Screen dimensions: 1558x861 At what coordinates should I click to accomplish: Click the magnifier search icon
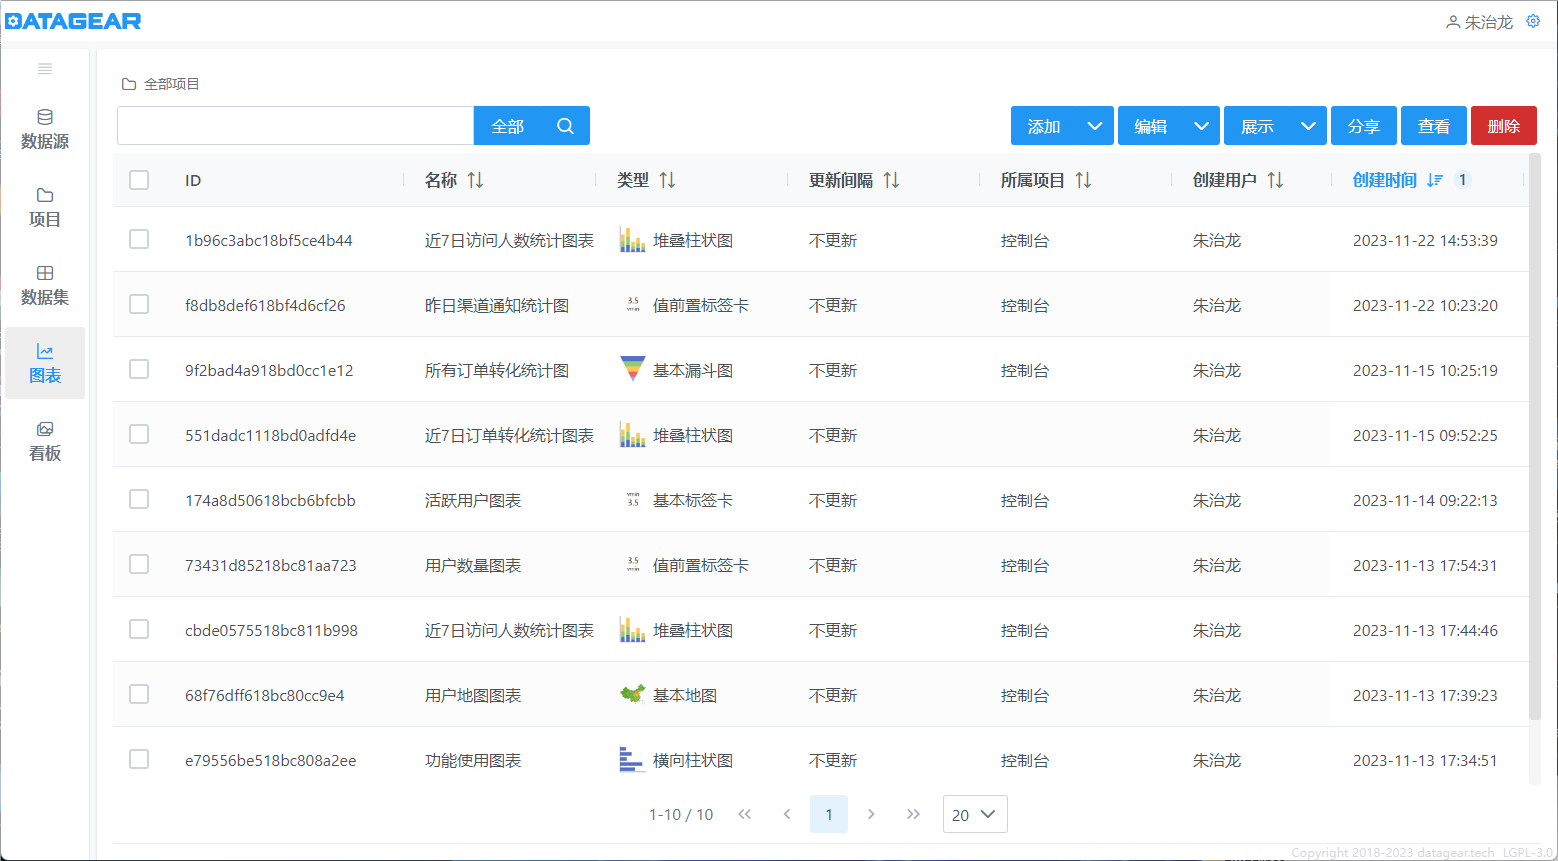pos(565,126)
